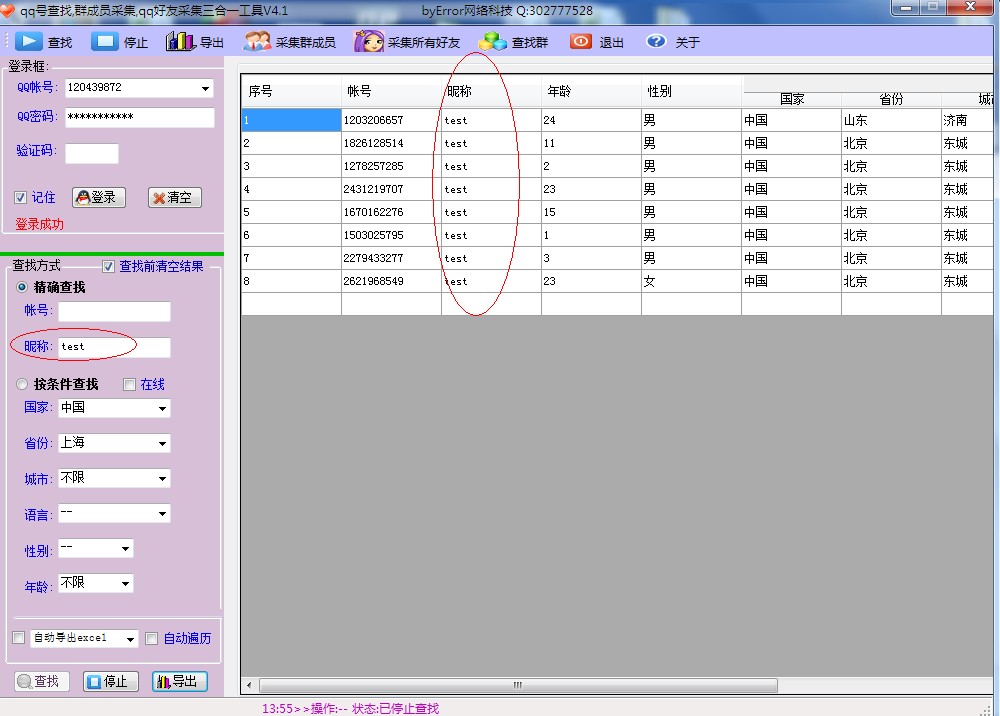Image resolution: width=1000 pixels, height=716 pixels.
Task: Open the 年龄 age dropdown
Action: tap(126, 583)
